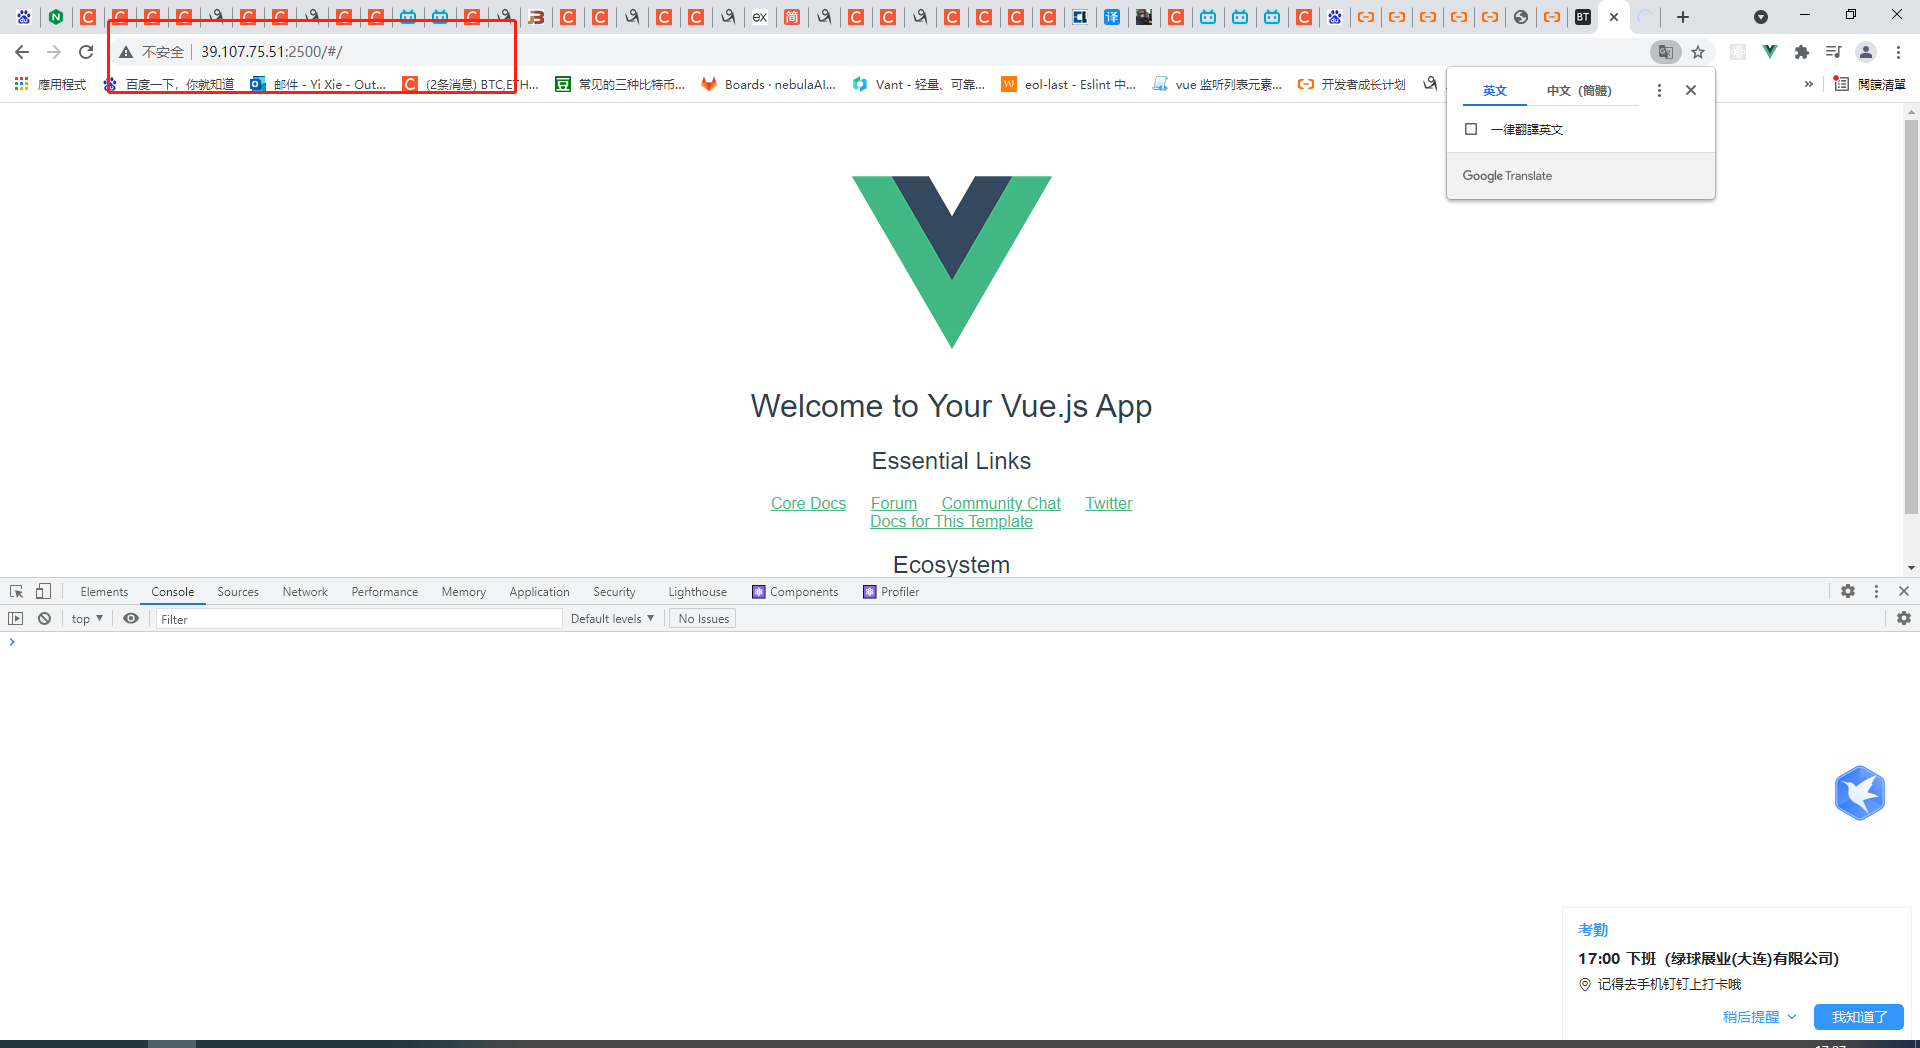1920x1048 pixels.
Task: Open the Boards · nebulaAI bookmark
Action: (x=768, y=84)
